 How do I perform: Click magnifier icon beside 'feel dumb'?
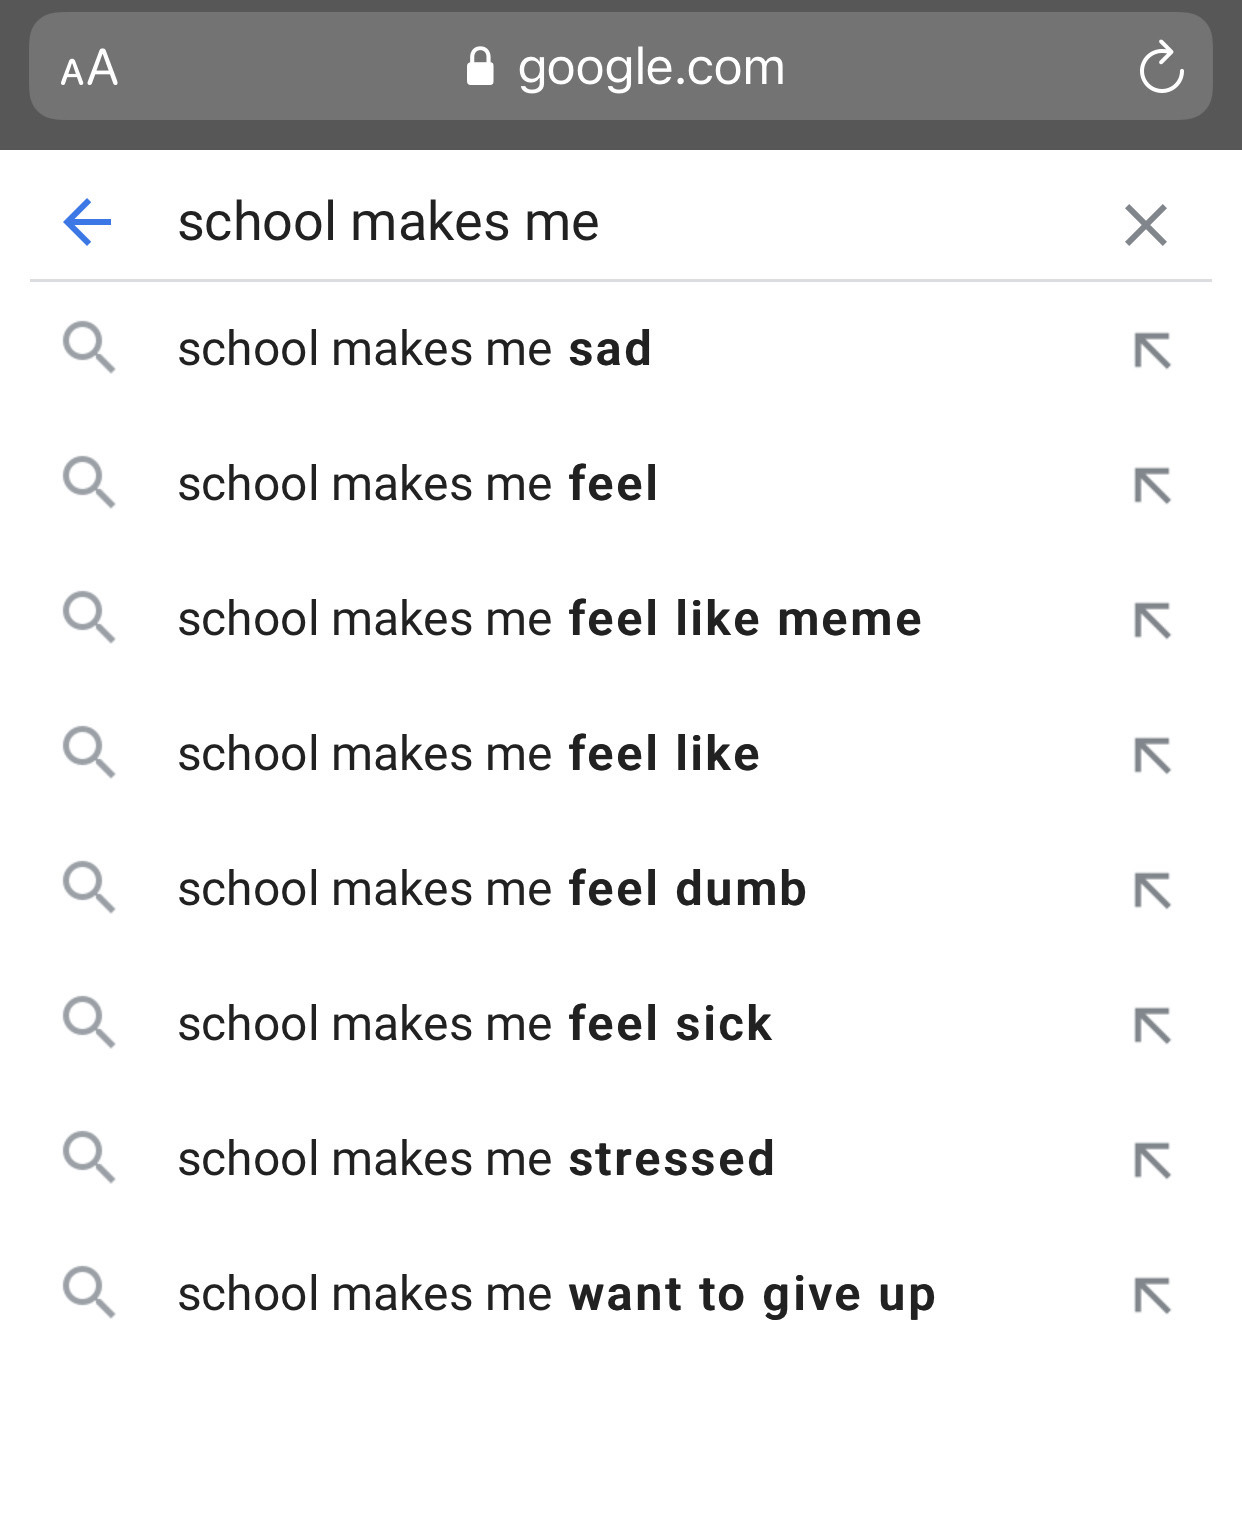coord(89,888)
